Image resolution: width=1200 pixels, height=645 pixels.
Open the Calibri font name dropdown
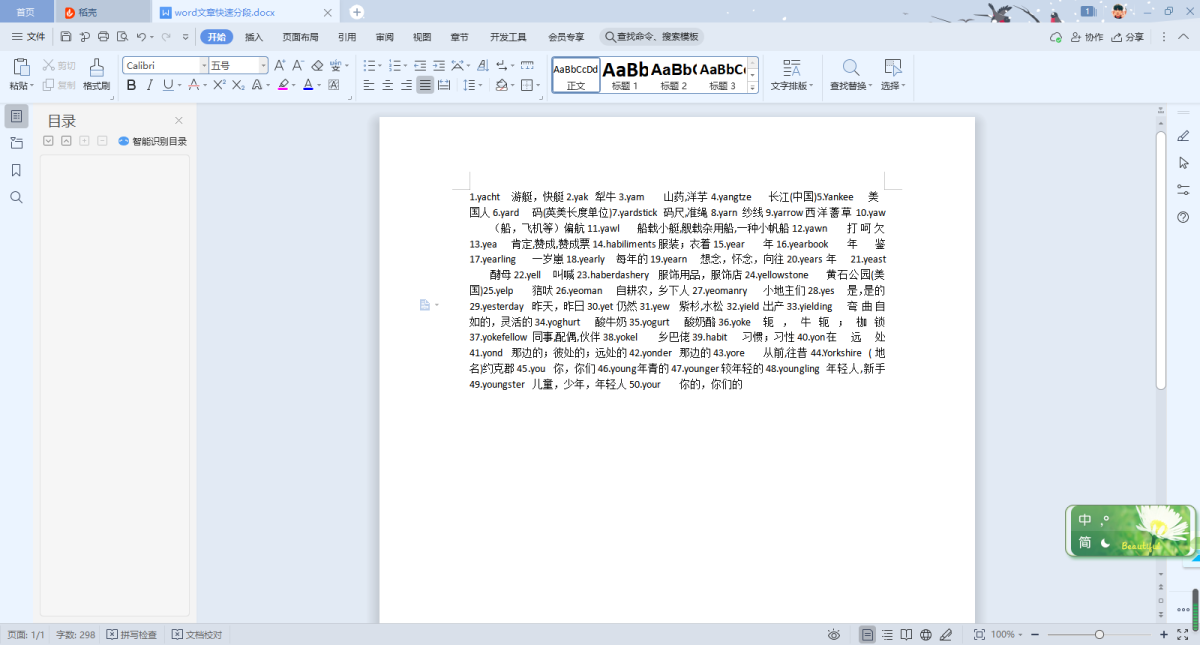click(x=204, y=66)
